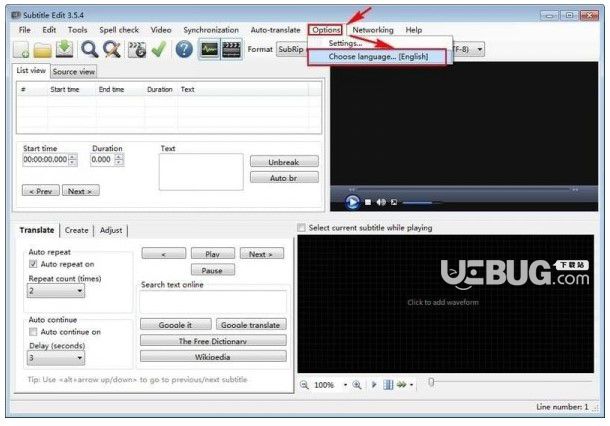The height and width of the screenshot is (426, 610).
Task: Switch to the Source view tab
Action: pyautogui.click(x=74, y=72)
